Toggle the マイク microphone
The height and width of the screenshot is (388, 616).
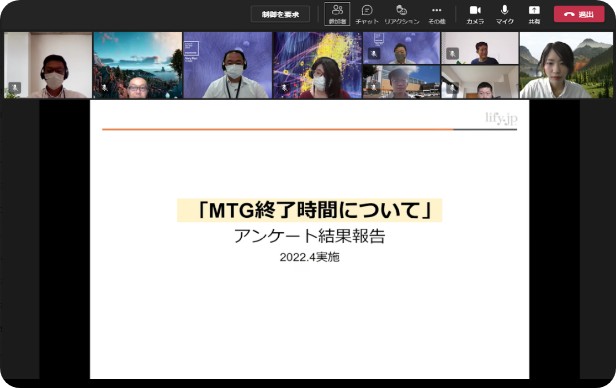[504, 15]
